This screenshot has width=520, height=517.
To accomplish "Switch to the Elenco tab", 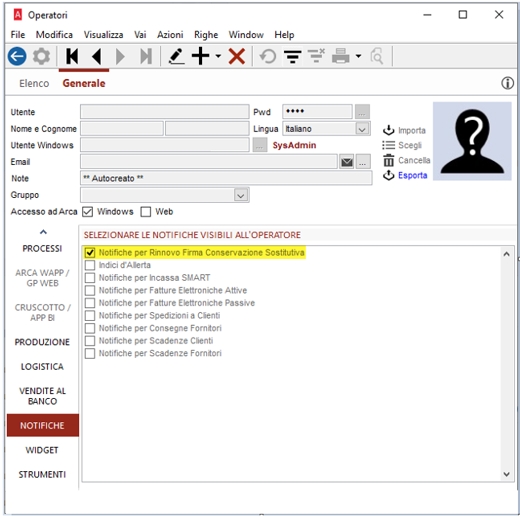I will coord(34,83).
